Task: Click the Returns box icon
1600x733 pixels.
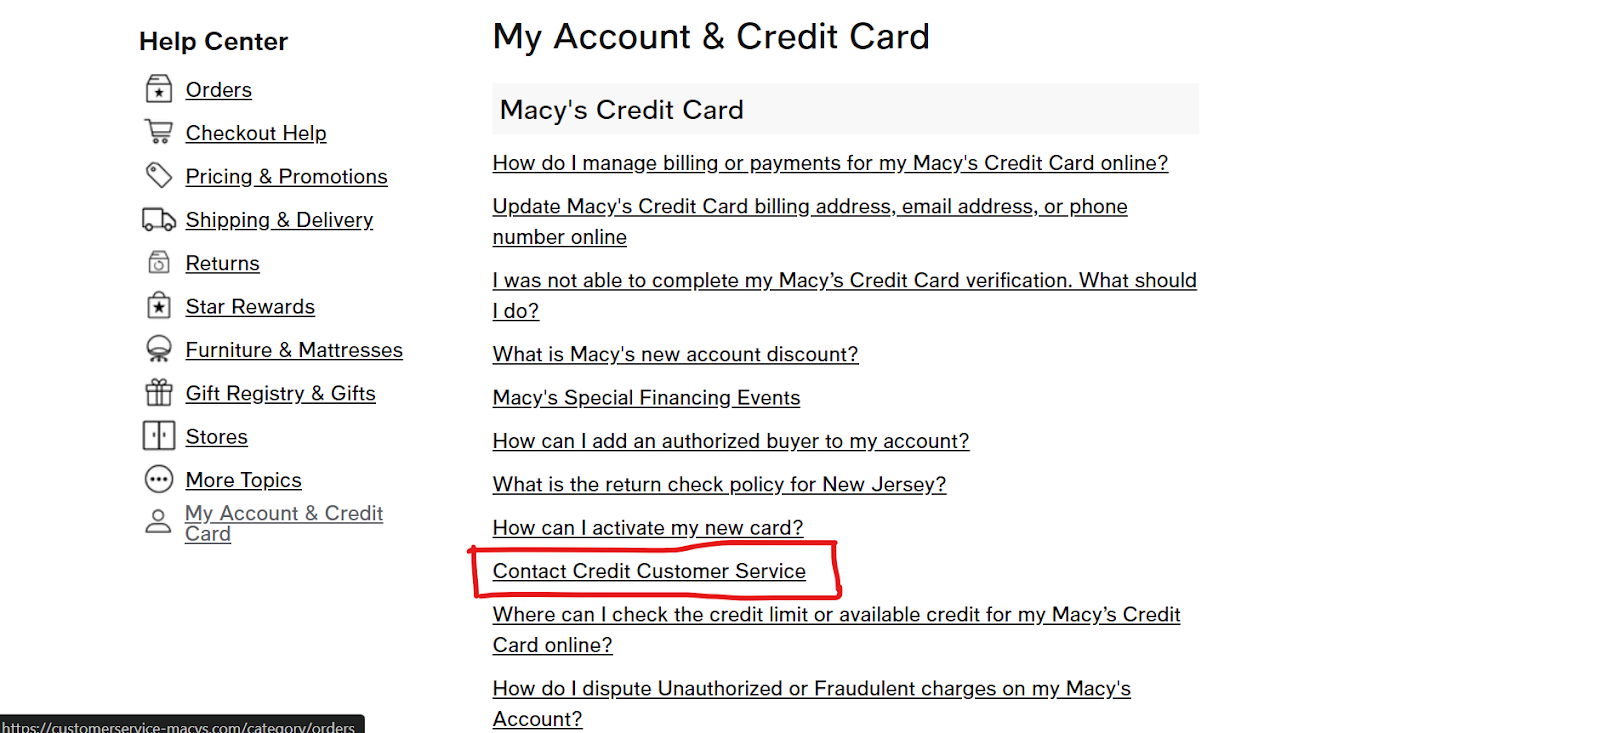Action: [159, 263]
